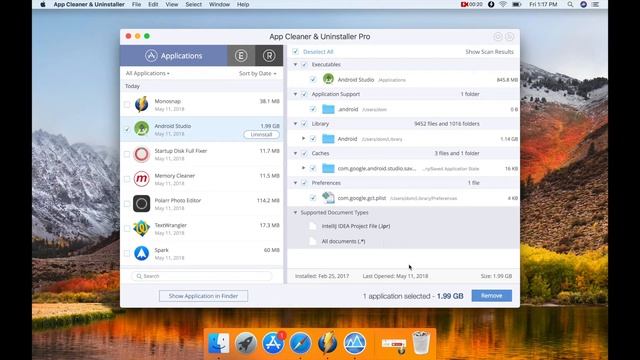
Task: Collapse Supported Document Types section
Action: tap(296, 213)
